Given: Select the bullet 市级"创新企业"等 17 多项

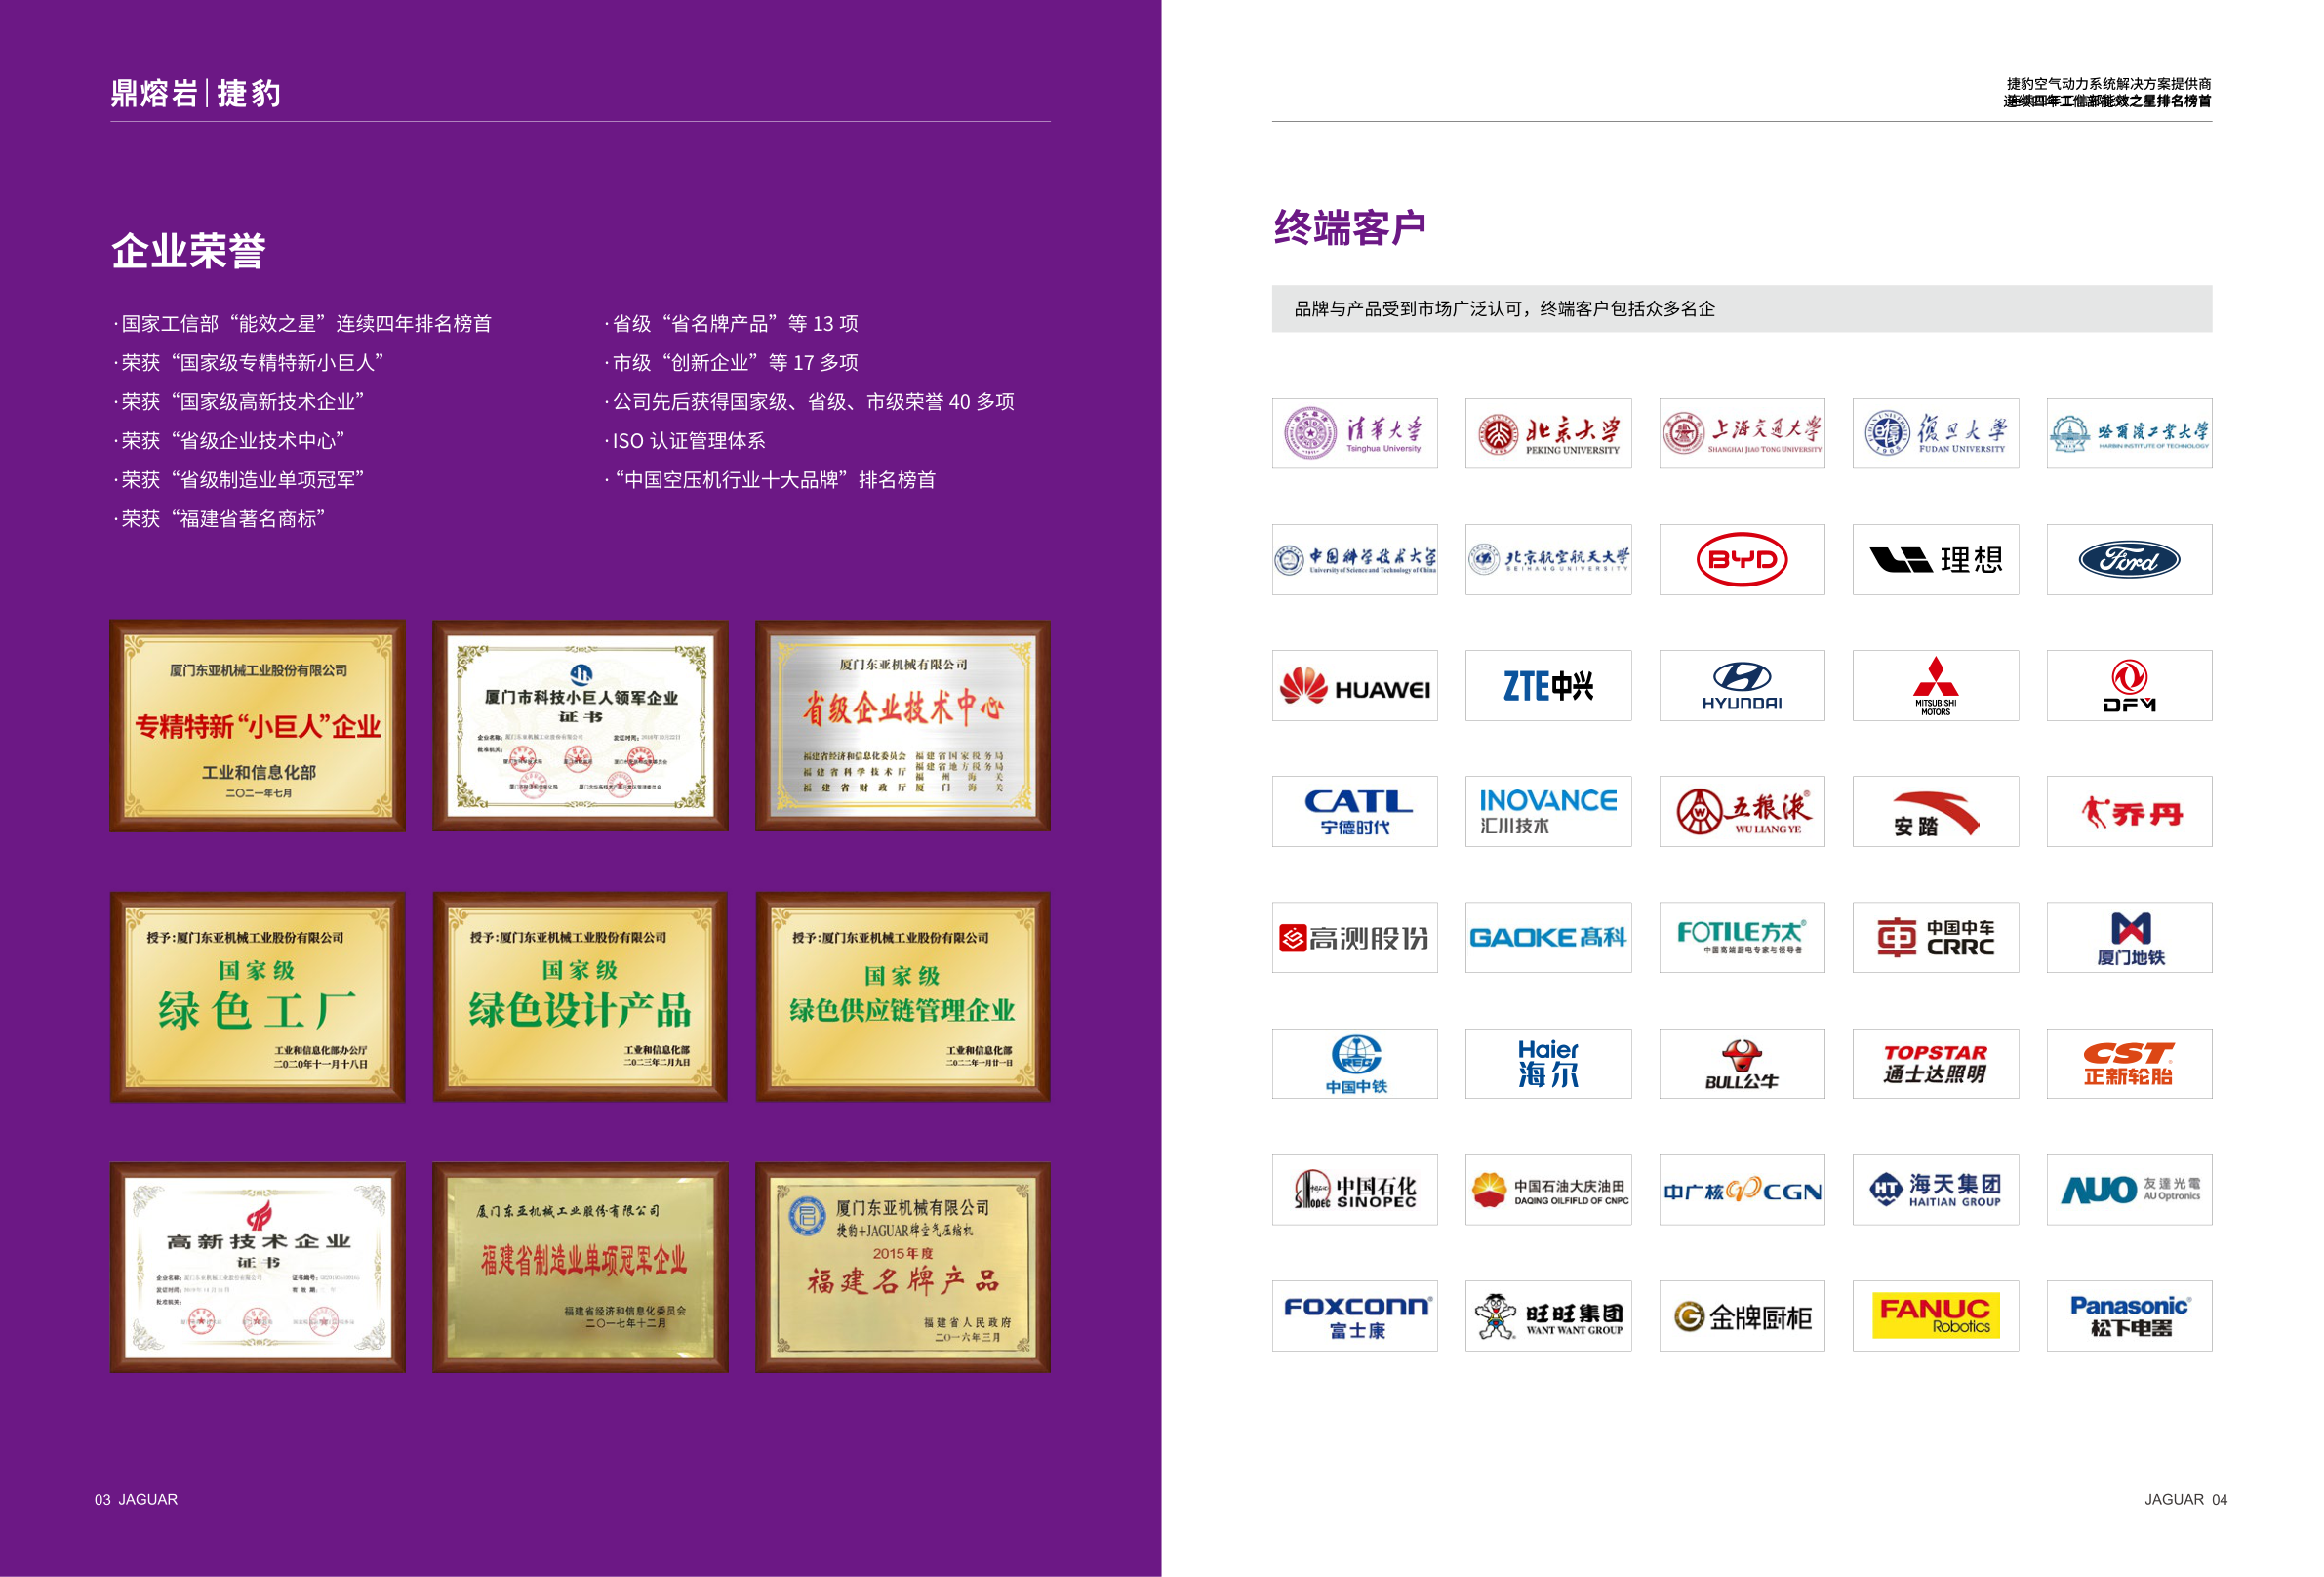Looking at the screenshot, I should click(x=731, y=362).
